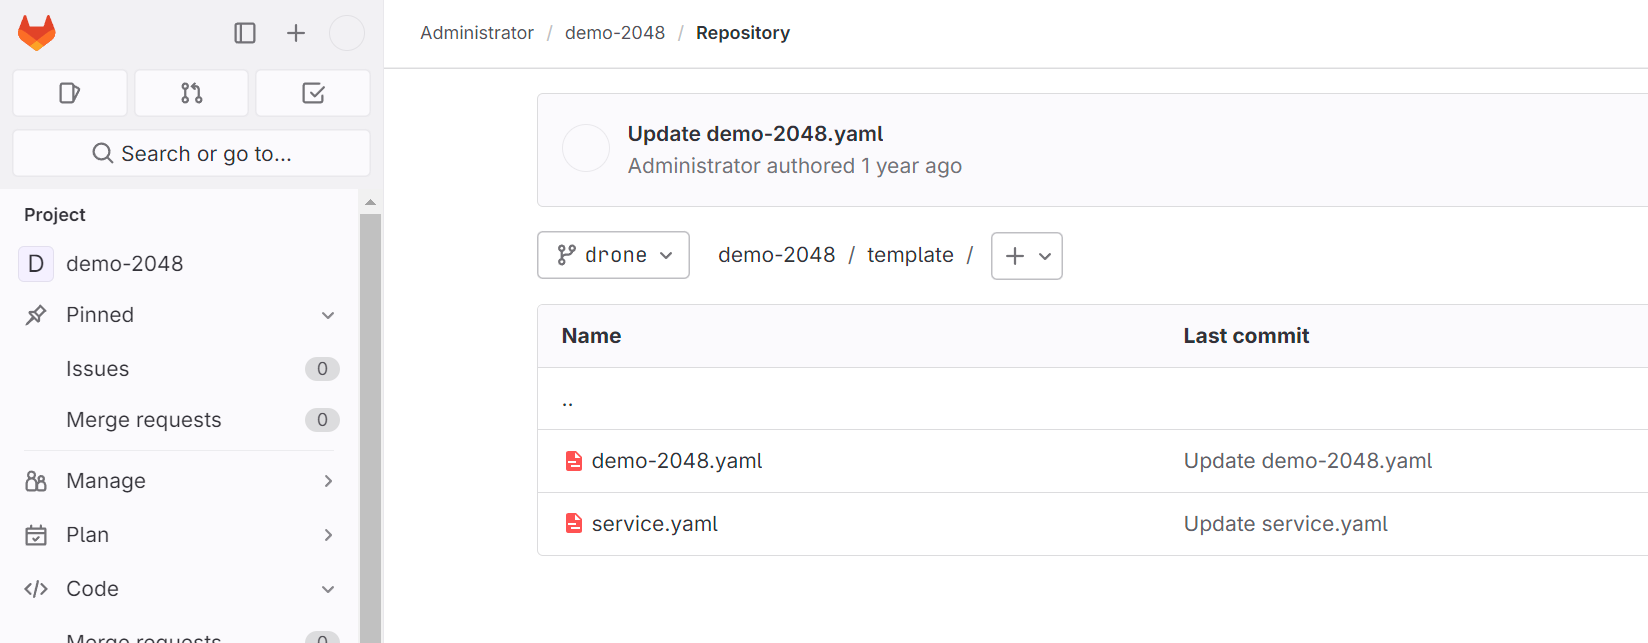This screenshot has width=1648, height=643.
Task: Open the service.yaml file
Action: tap(655, 524)
